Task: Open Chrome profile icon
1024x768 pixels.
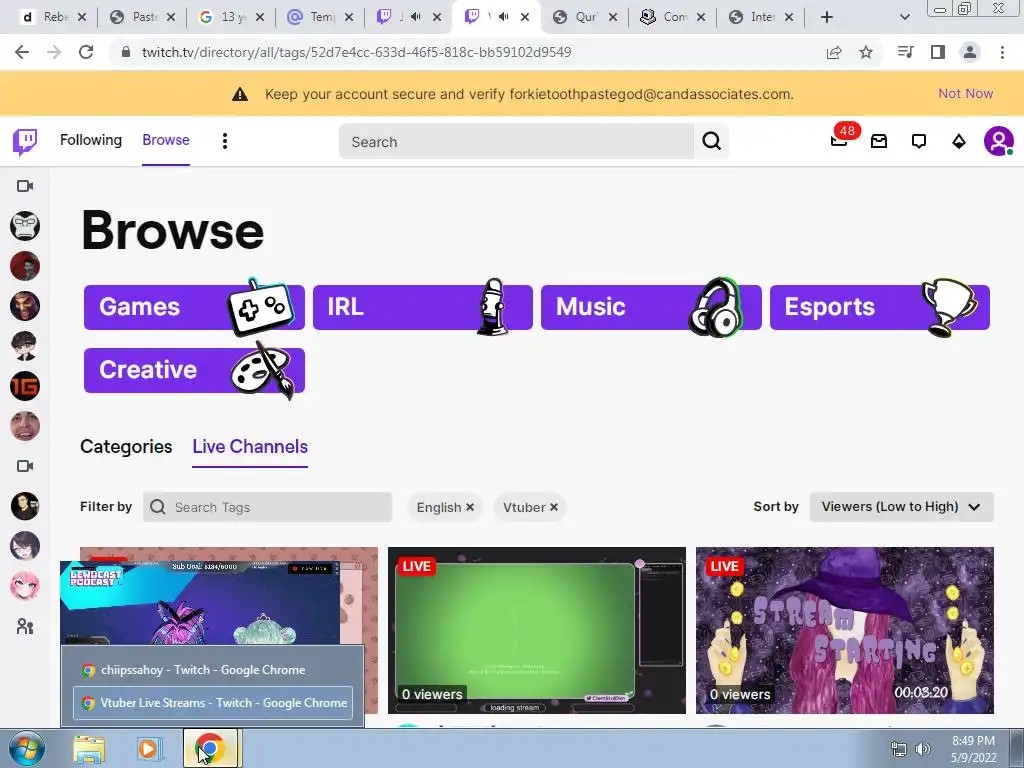Action: coord(970,52)
